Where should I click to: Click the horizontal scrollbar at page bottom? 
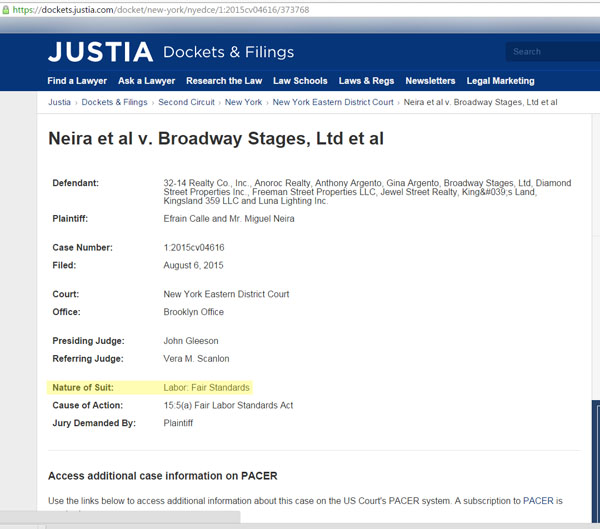pyautogui.click(x=120, y=518)
